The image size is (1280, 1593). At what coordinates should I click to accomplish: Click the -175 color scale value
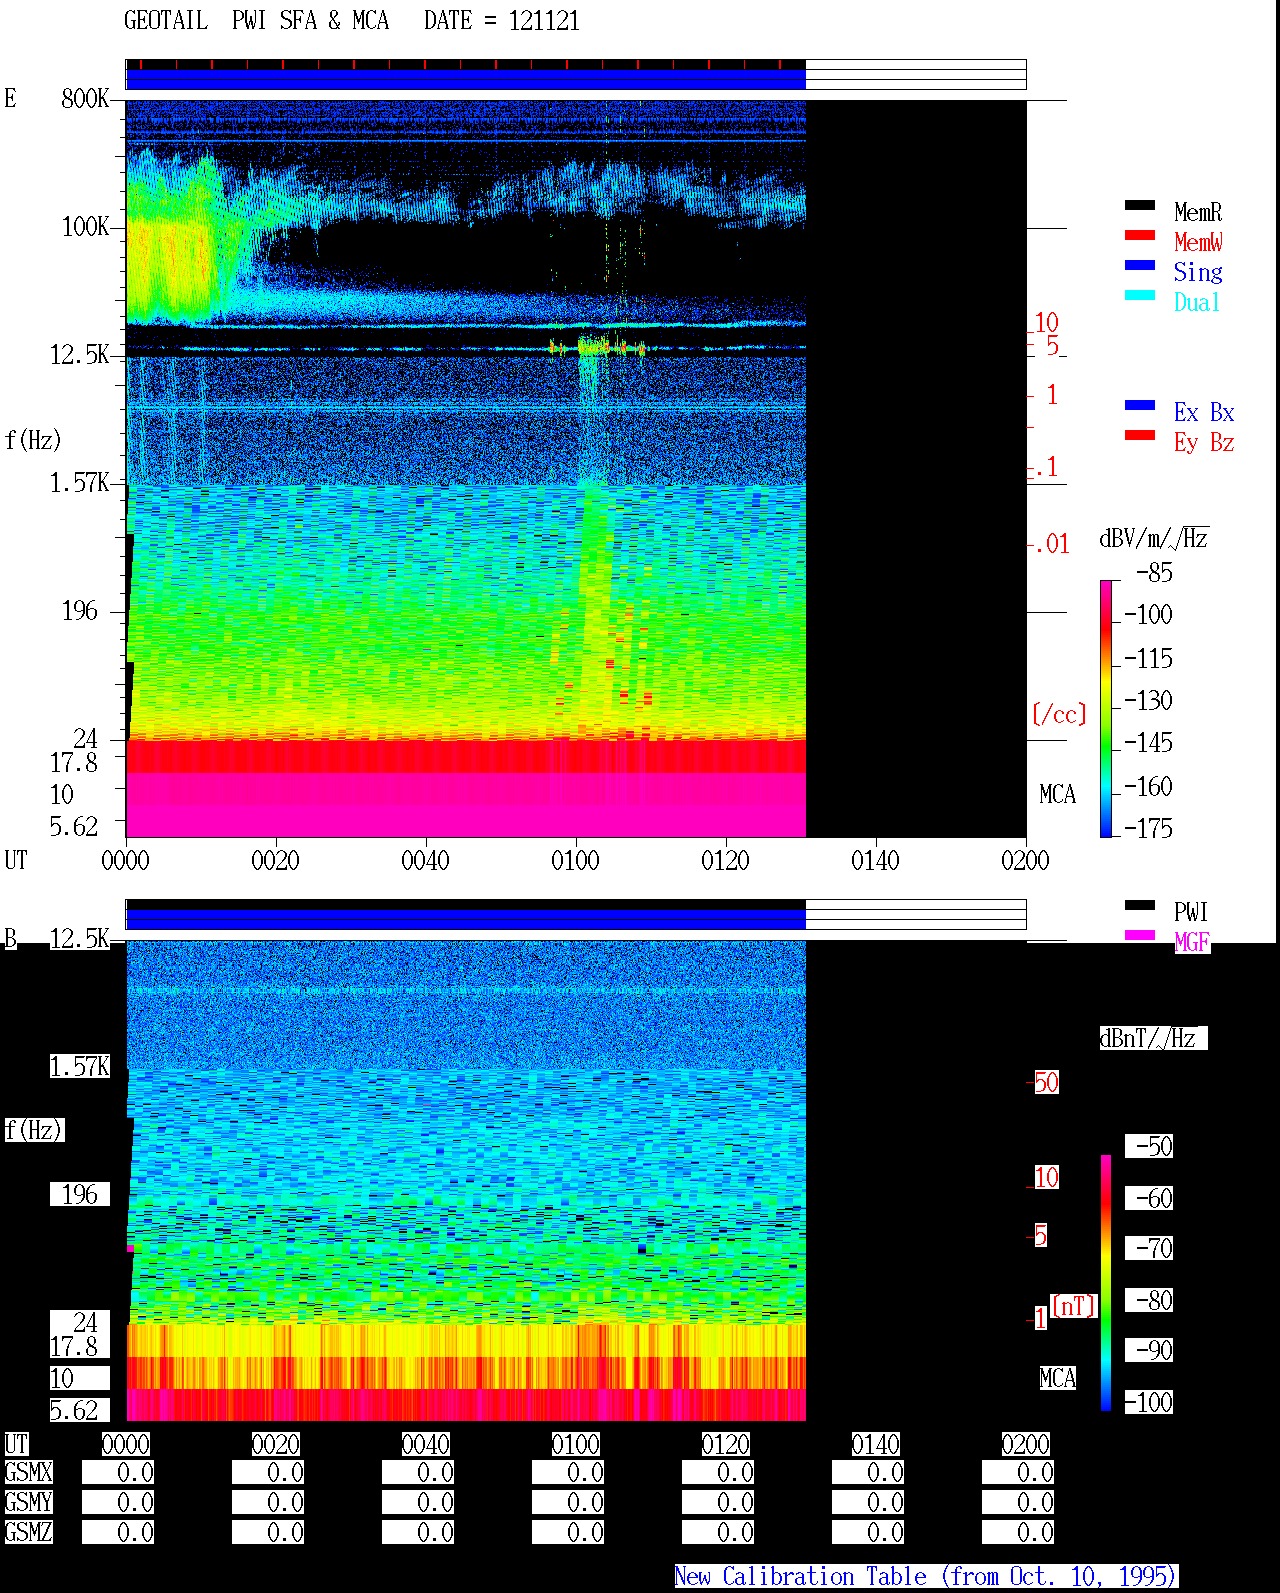(x=1148, y=828)
